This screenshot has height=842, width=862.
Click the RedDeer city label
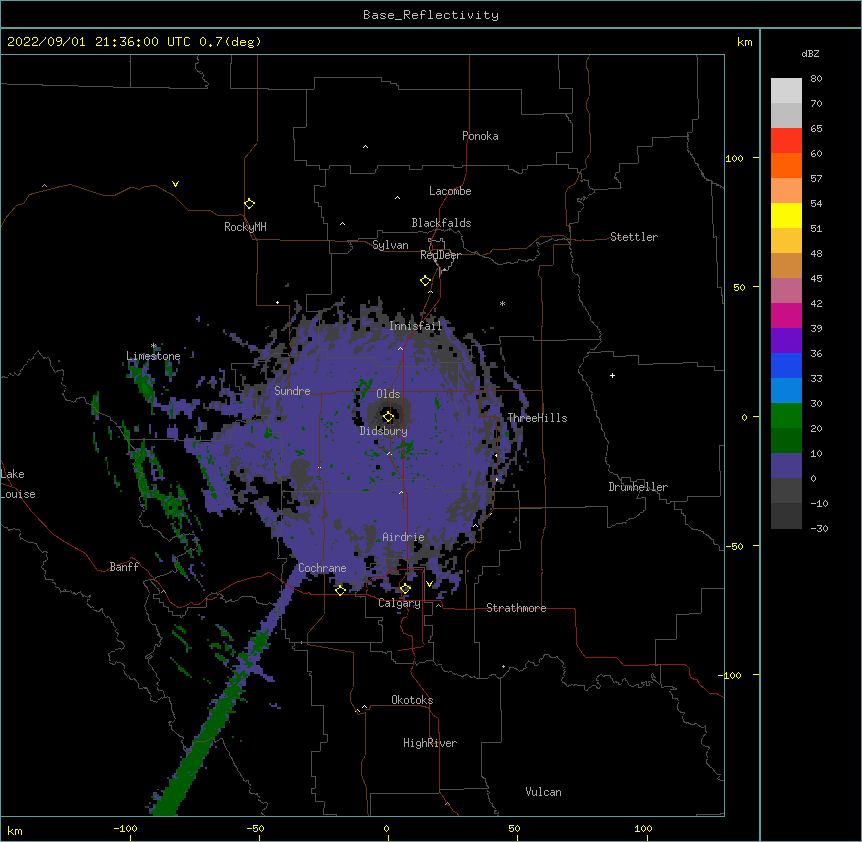pyautogui.click(x=440, y=255)
